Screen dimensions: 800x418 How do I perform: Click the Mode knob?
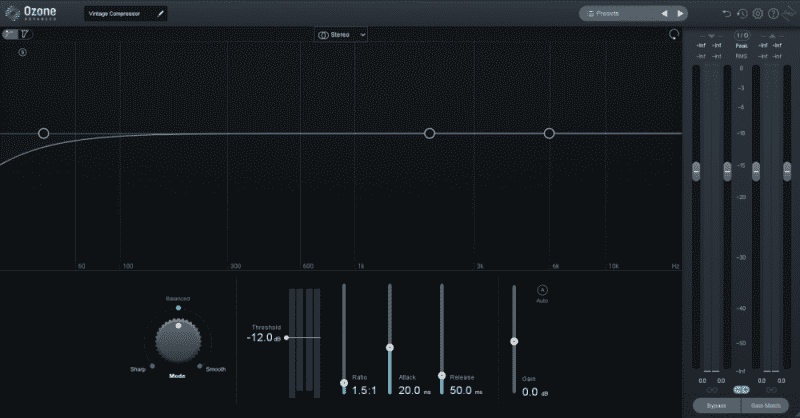point(178,340)
